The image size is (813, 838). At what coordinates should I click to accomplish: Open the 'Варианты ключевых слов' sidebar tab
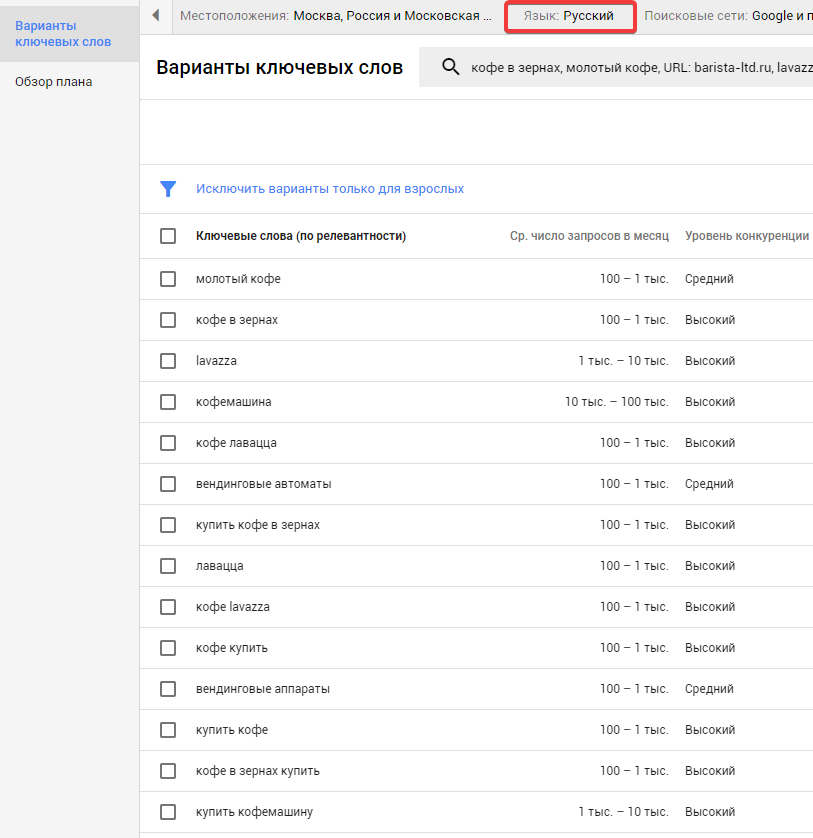coord(63,34)
